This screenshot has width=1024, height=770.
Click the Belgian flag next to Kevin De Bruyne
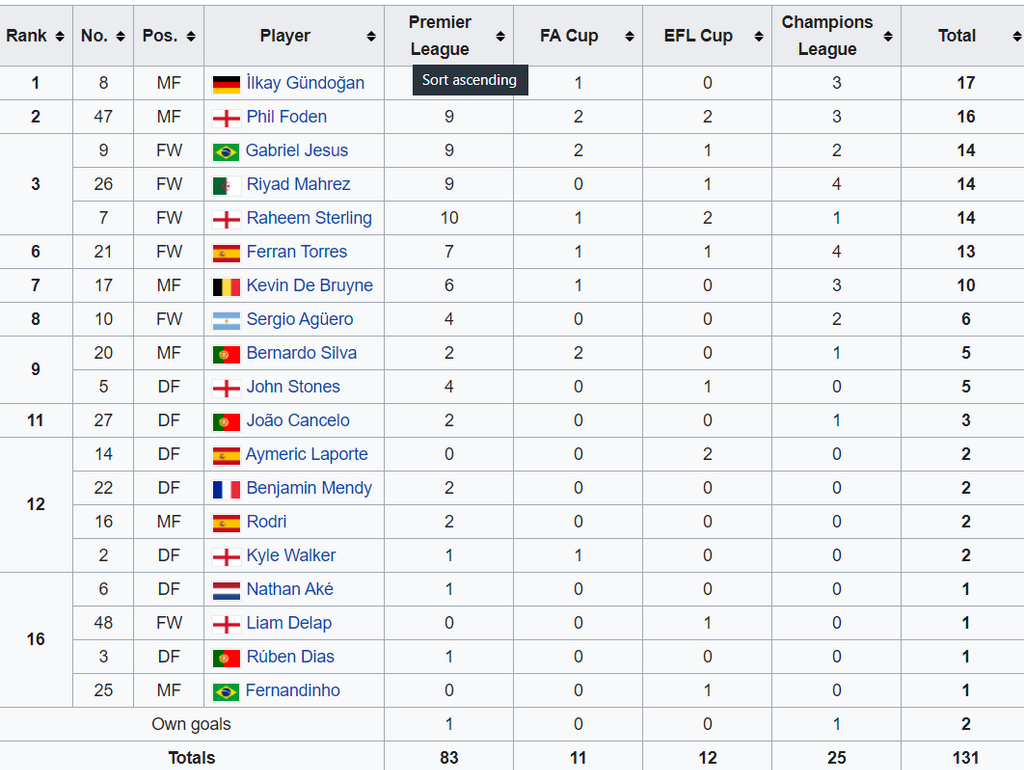pos(226,287)
